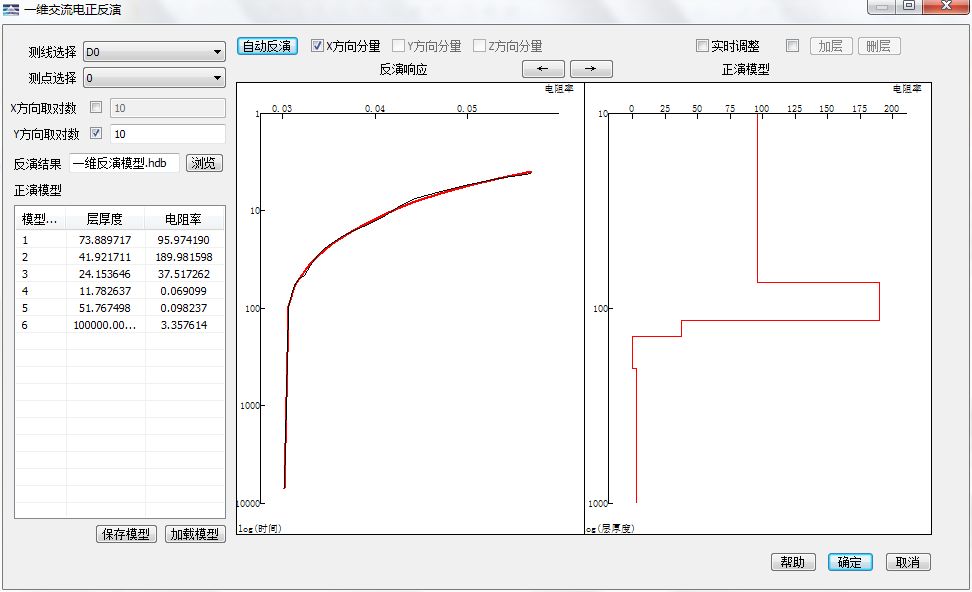Click the app icon in title bar

click(11, 9)
